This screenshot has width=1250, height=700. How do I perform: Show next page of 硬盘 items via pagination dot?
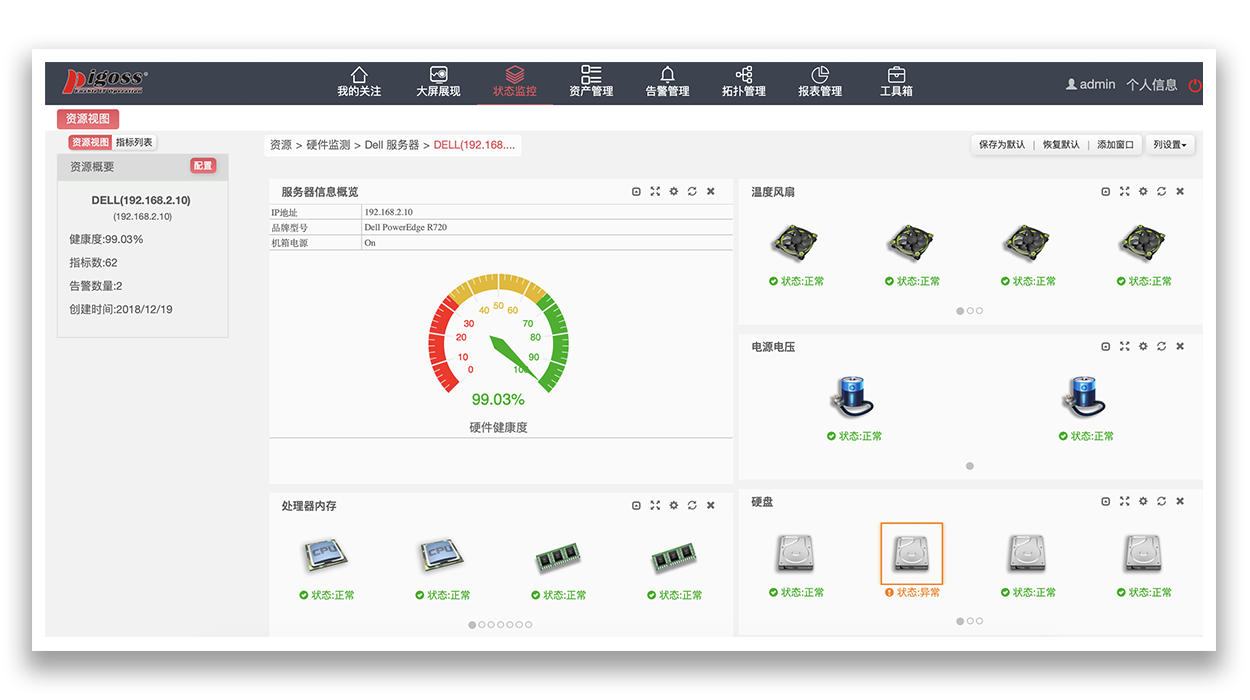click(969, 620)
